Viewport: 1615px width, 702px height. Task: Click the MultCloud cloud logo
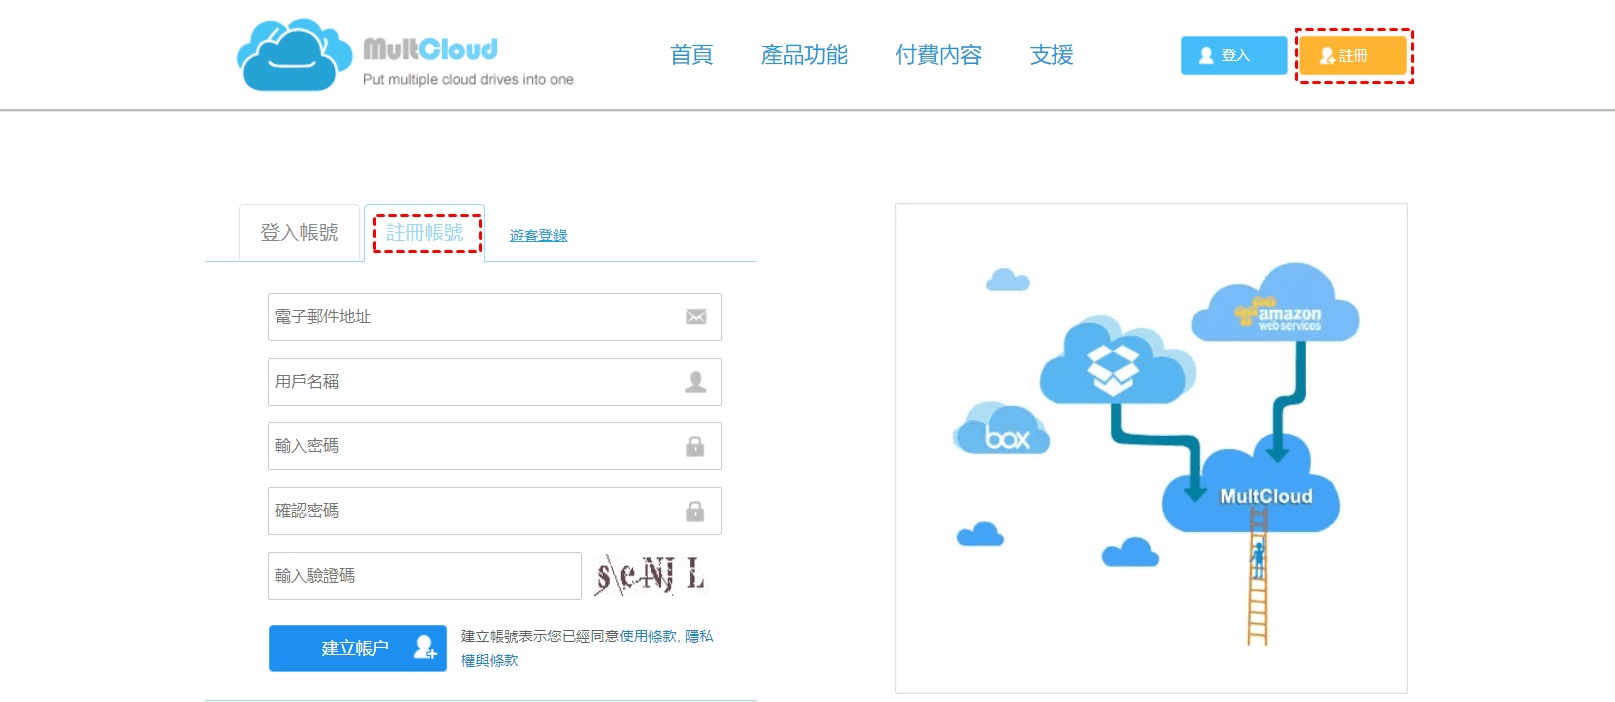click(x=294, y=55)
